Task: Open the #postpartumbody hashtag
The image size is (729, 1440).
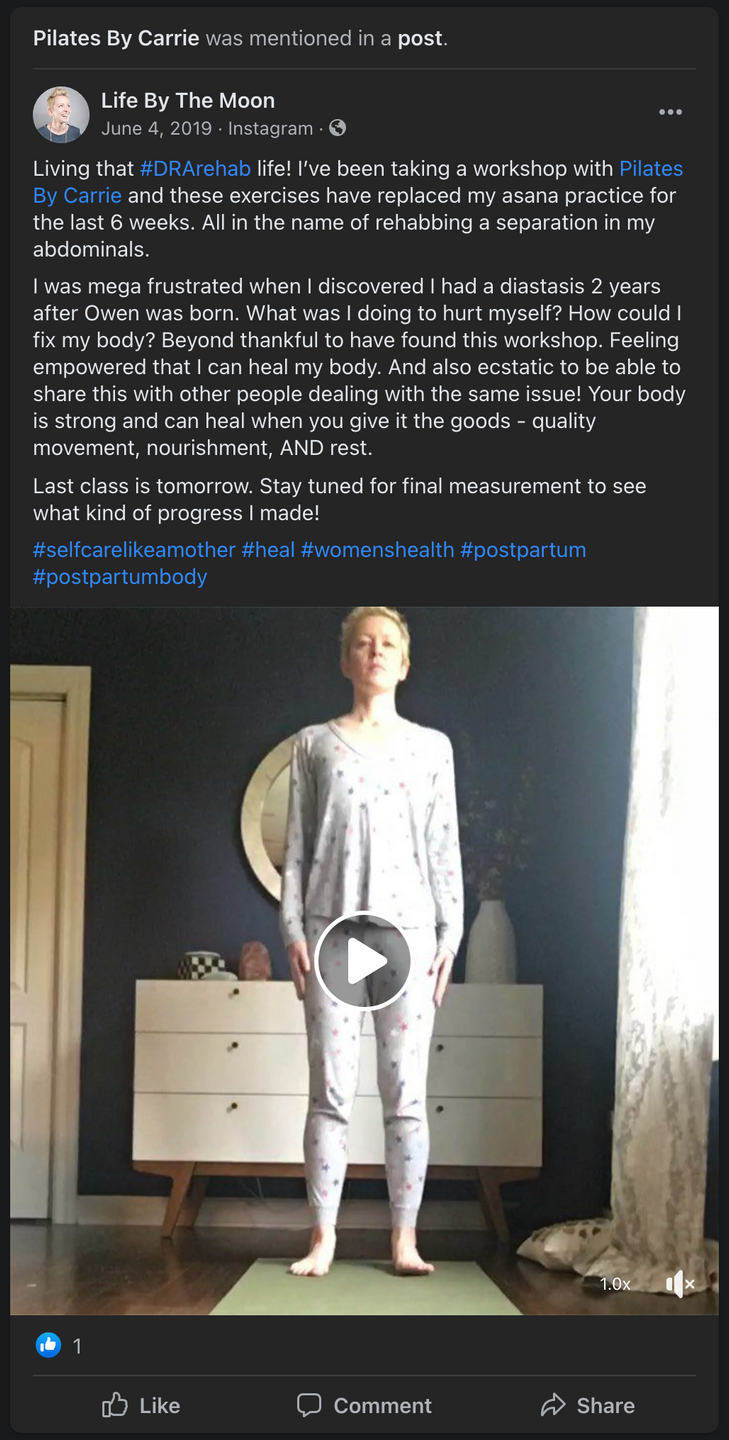Action: [120, 577]
